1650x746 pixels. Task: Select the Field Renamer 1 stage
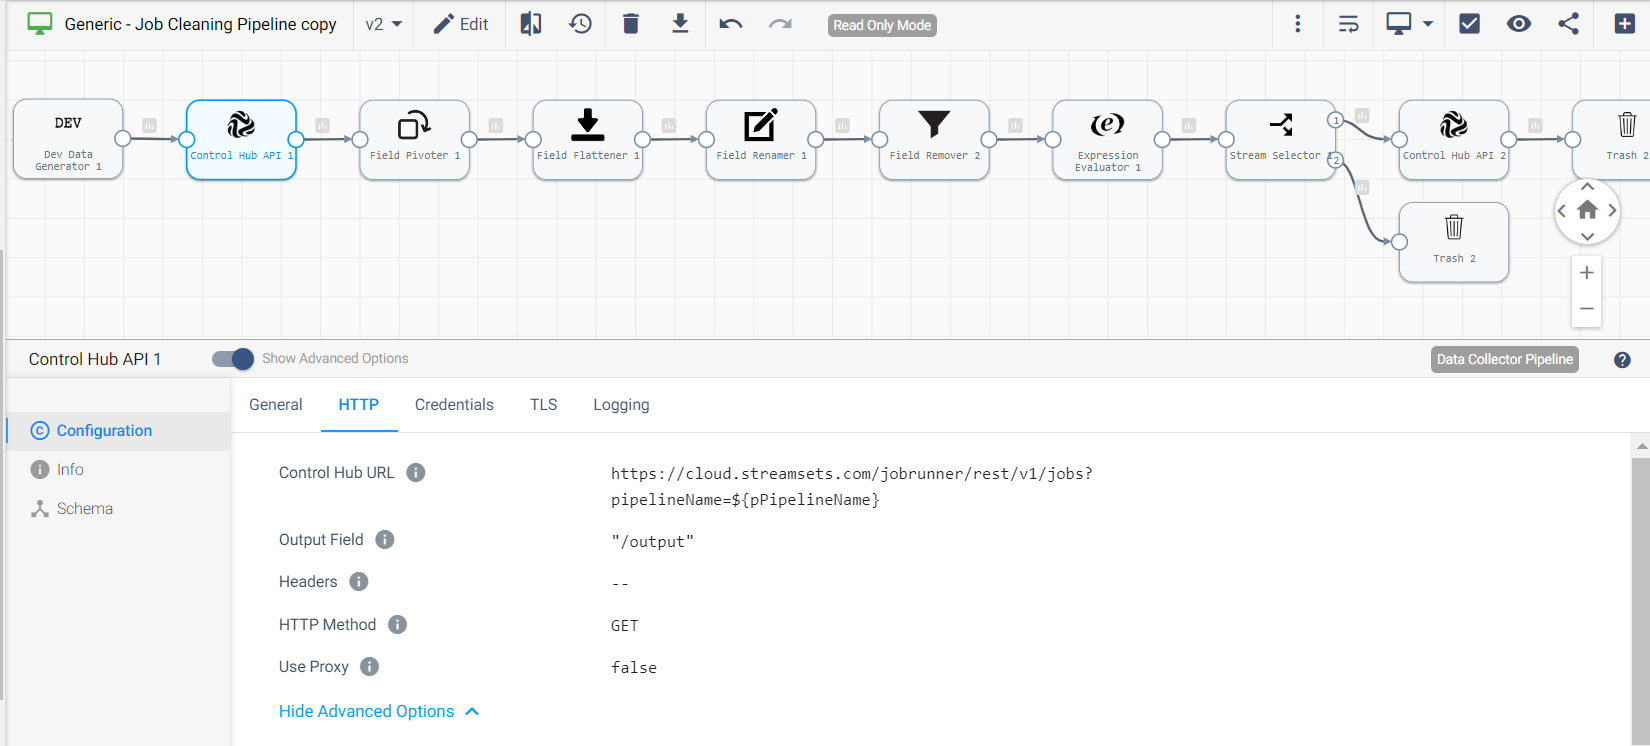point(761,139)
